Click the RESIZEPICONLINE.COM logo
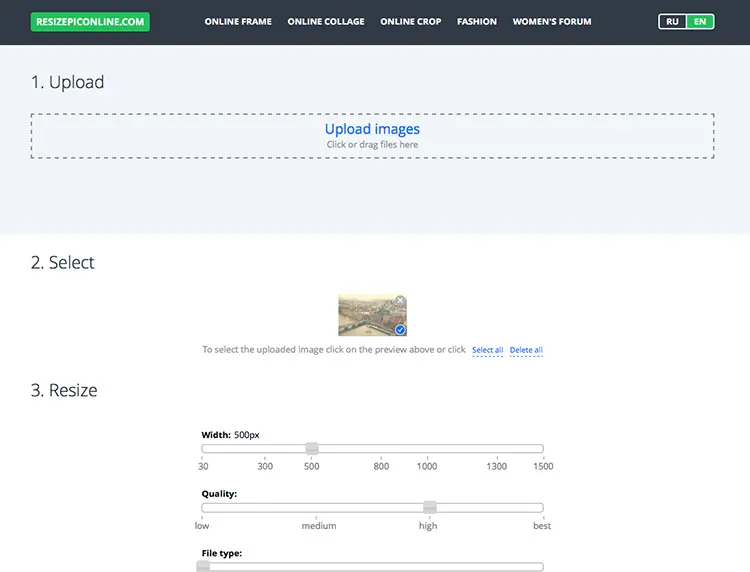The height and width of the screenshot is (572, 750). (90, 22)
